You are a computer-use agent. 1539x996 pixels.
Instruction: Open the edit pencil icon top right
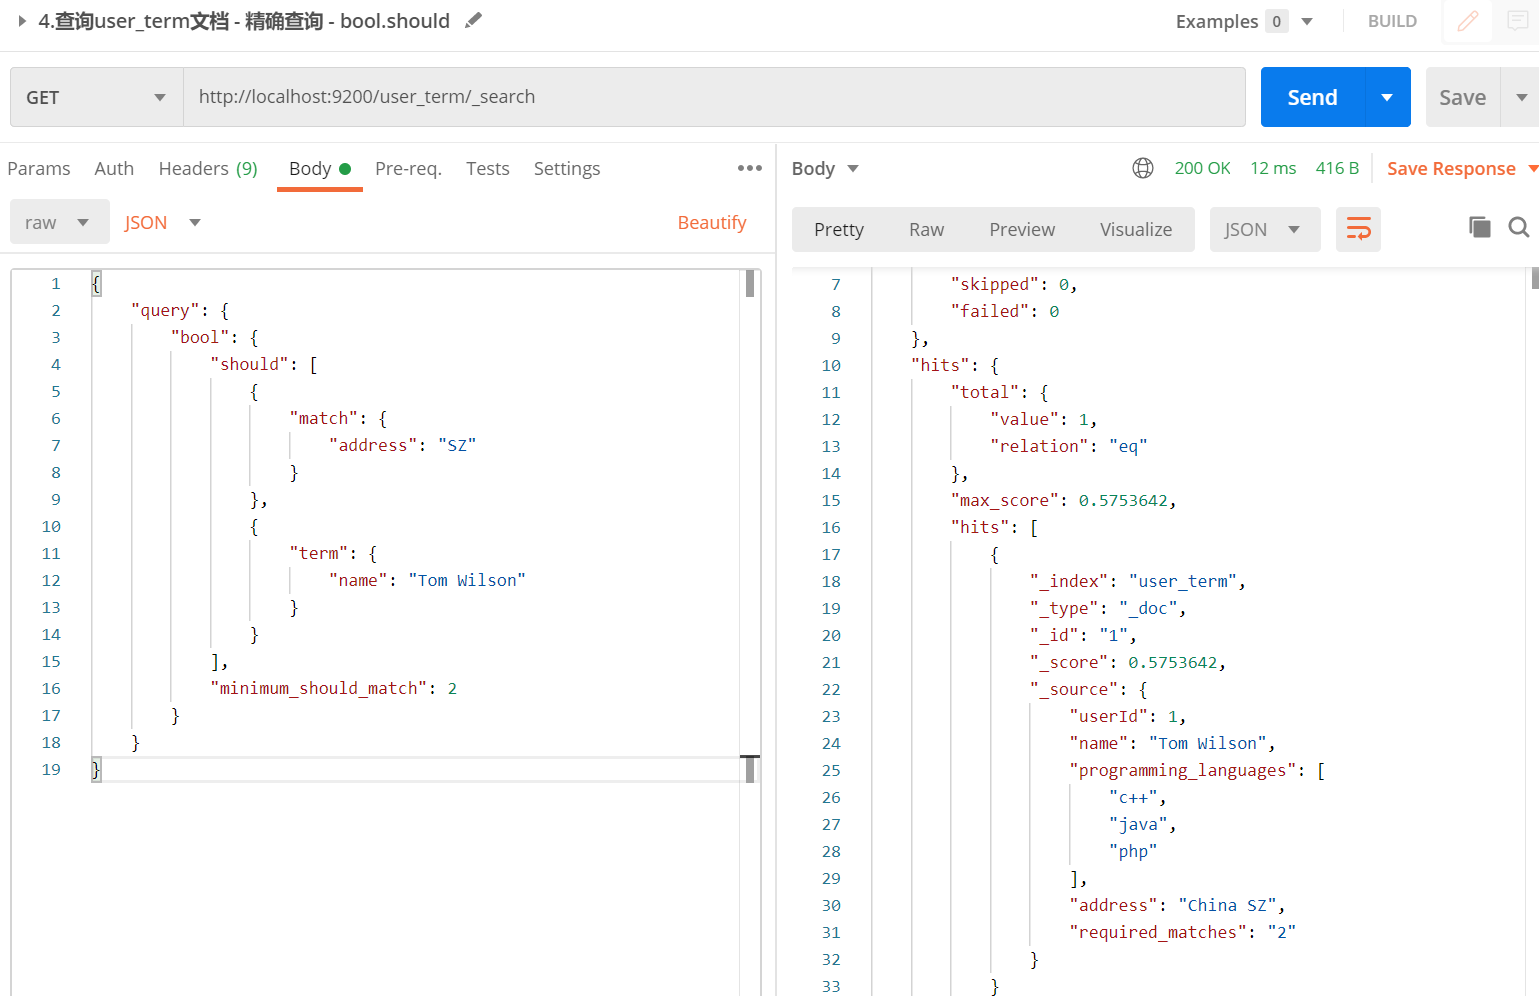[x=1467, y=21]
